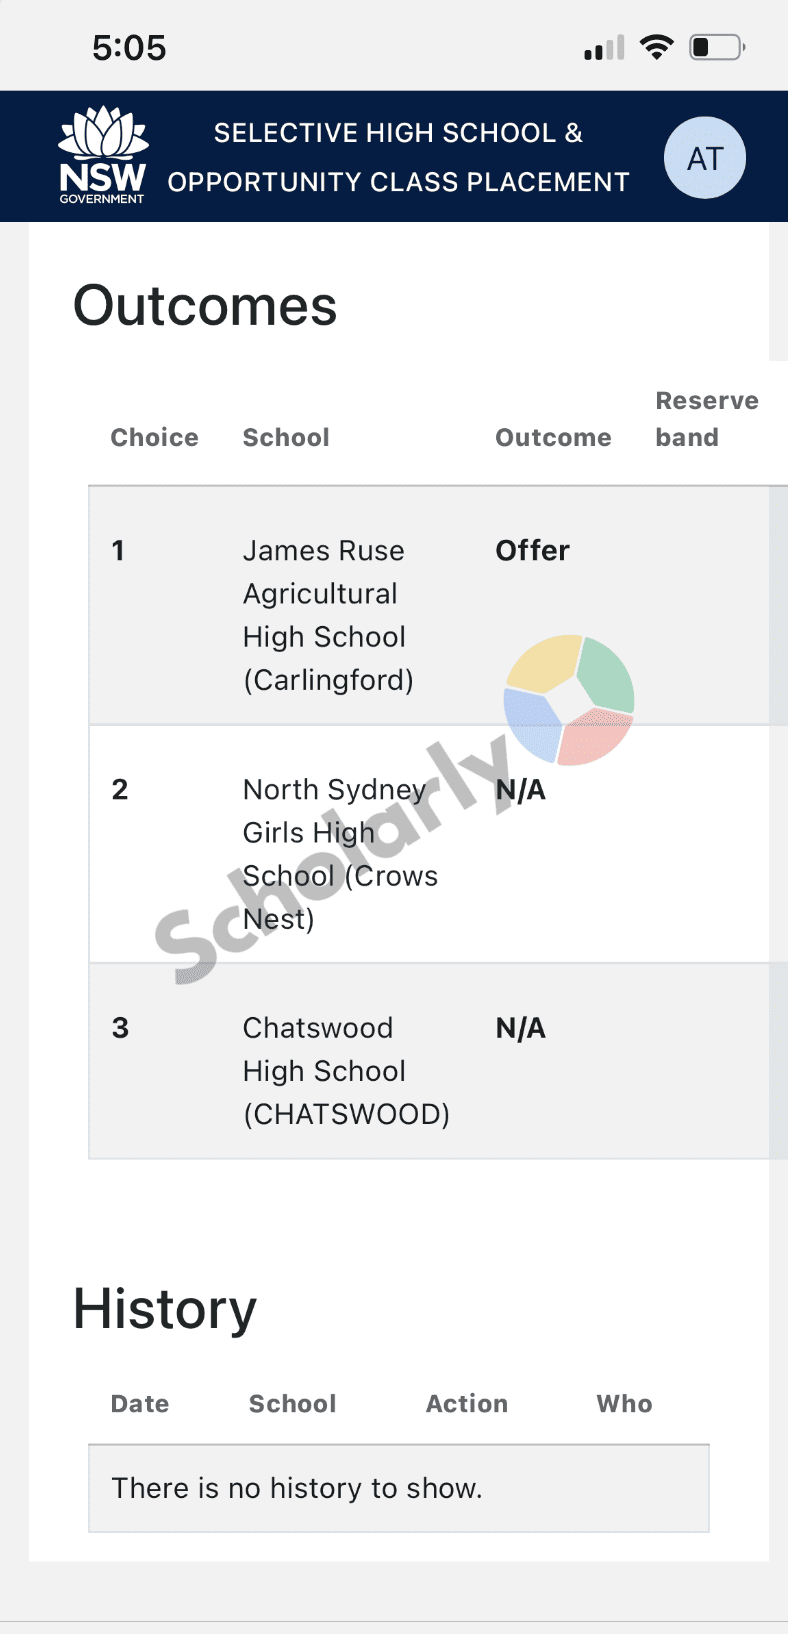Click the School column header in Outcomes
Viewport: 788px width, 1634px height.
(286, 438)
